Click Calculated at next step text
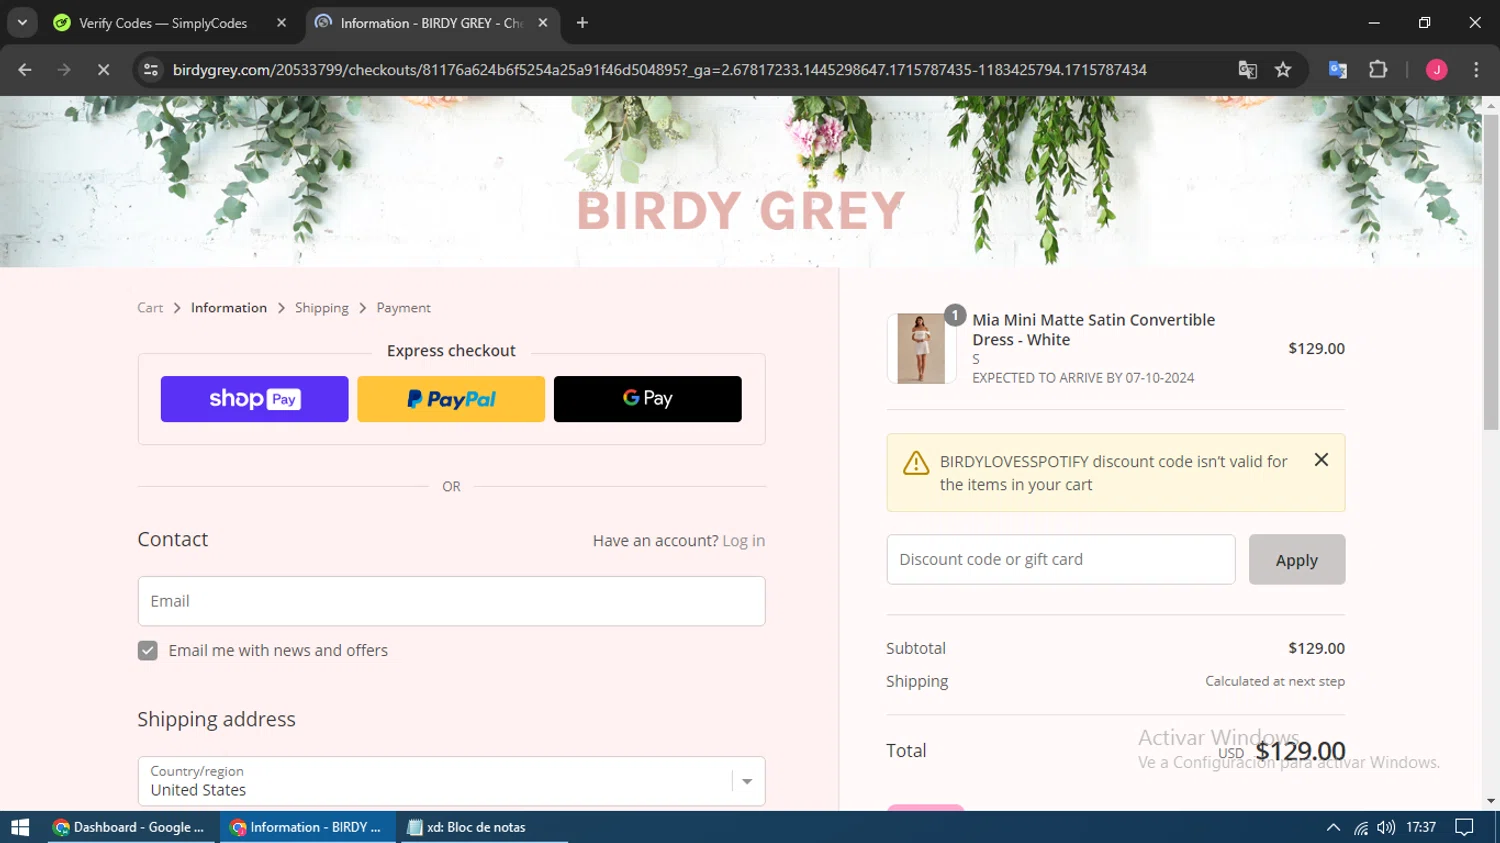 [x=1275, y=681]
